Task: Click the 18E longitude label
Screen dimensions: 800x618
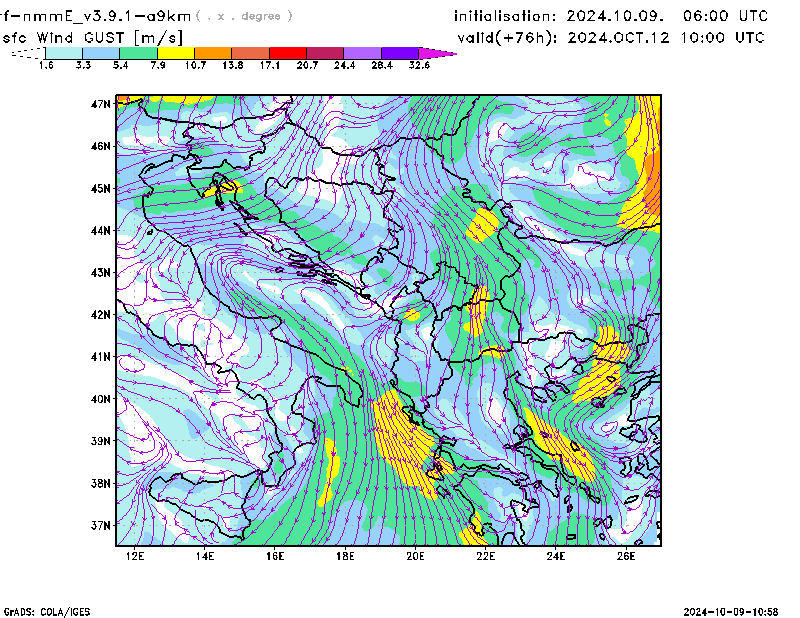Action: point(345,556)
